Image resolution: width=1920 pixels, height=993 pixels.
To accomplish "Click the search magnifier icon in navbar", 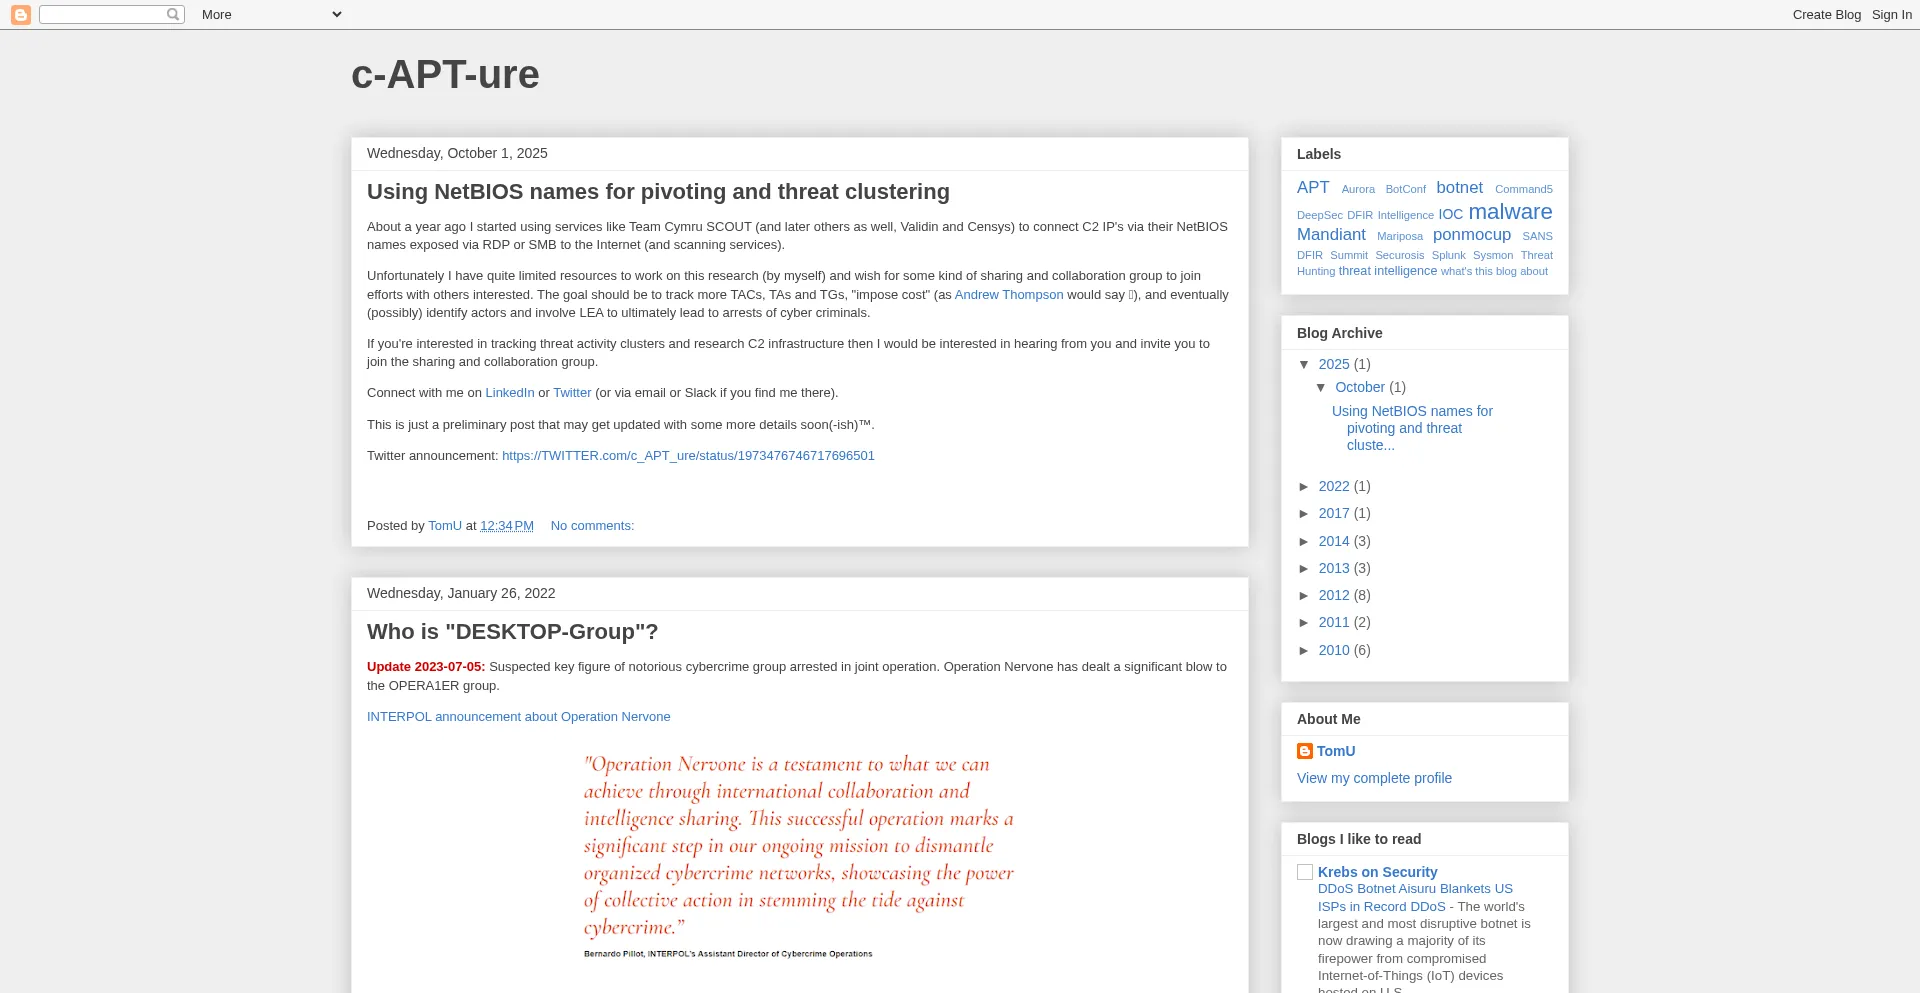I will tap(173, 14).
